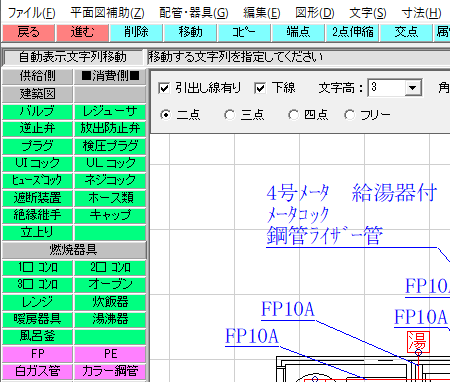Image resolution: width=450 pixels, height=382 pixels.
Task: Uncheck the 下線 underline checkbox
Action: pyautogui.click(x=260, y=88)
